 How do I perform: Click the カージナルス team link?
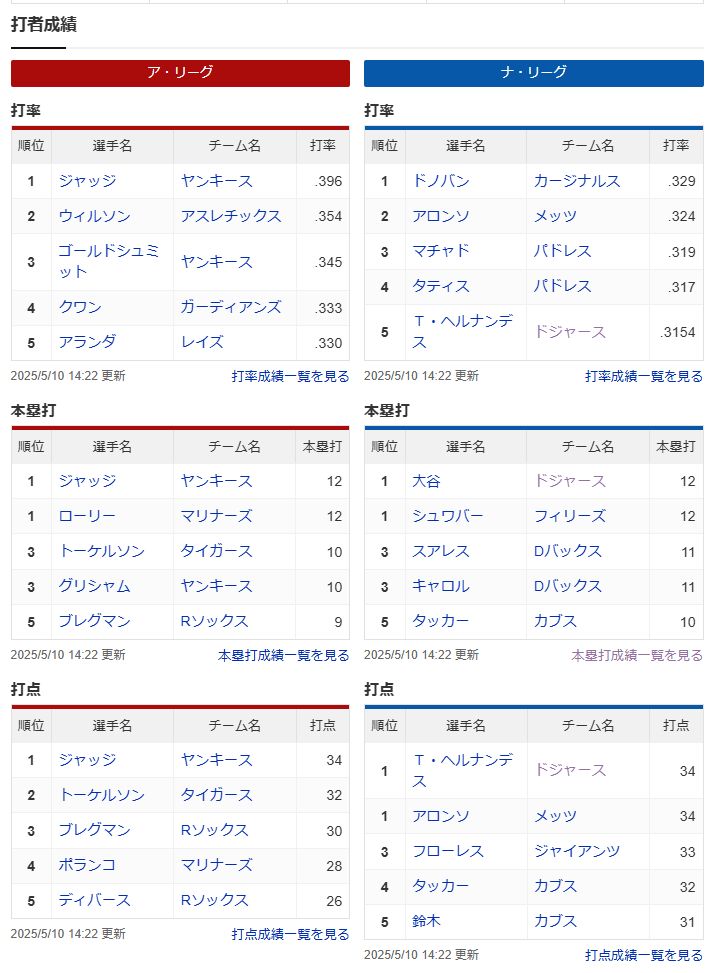(x=577, y=181)
